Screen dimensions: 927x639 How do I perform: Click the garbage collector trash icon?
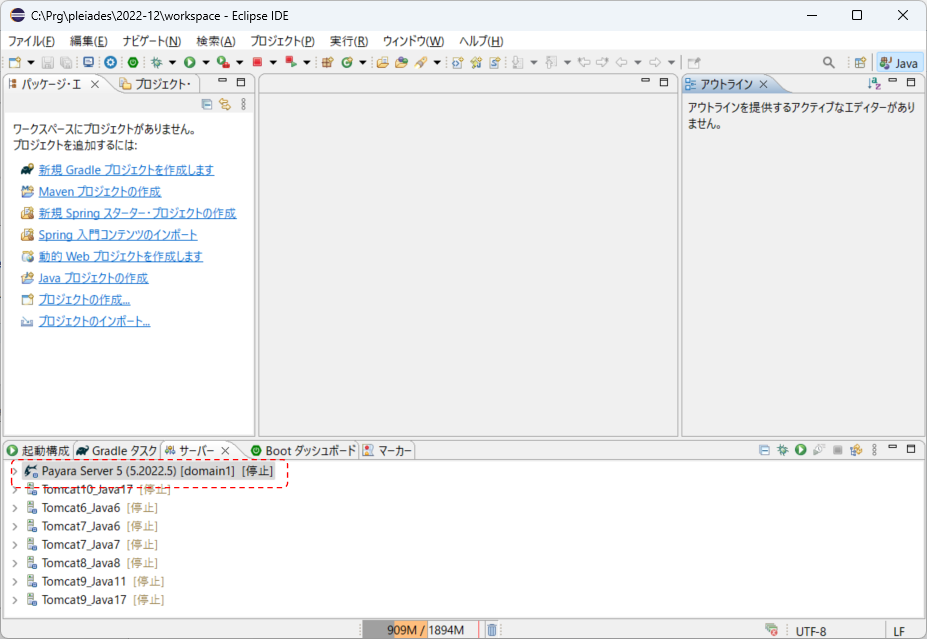coord(492,630)
